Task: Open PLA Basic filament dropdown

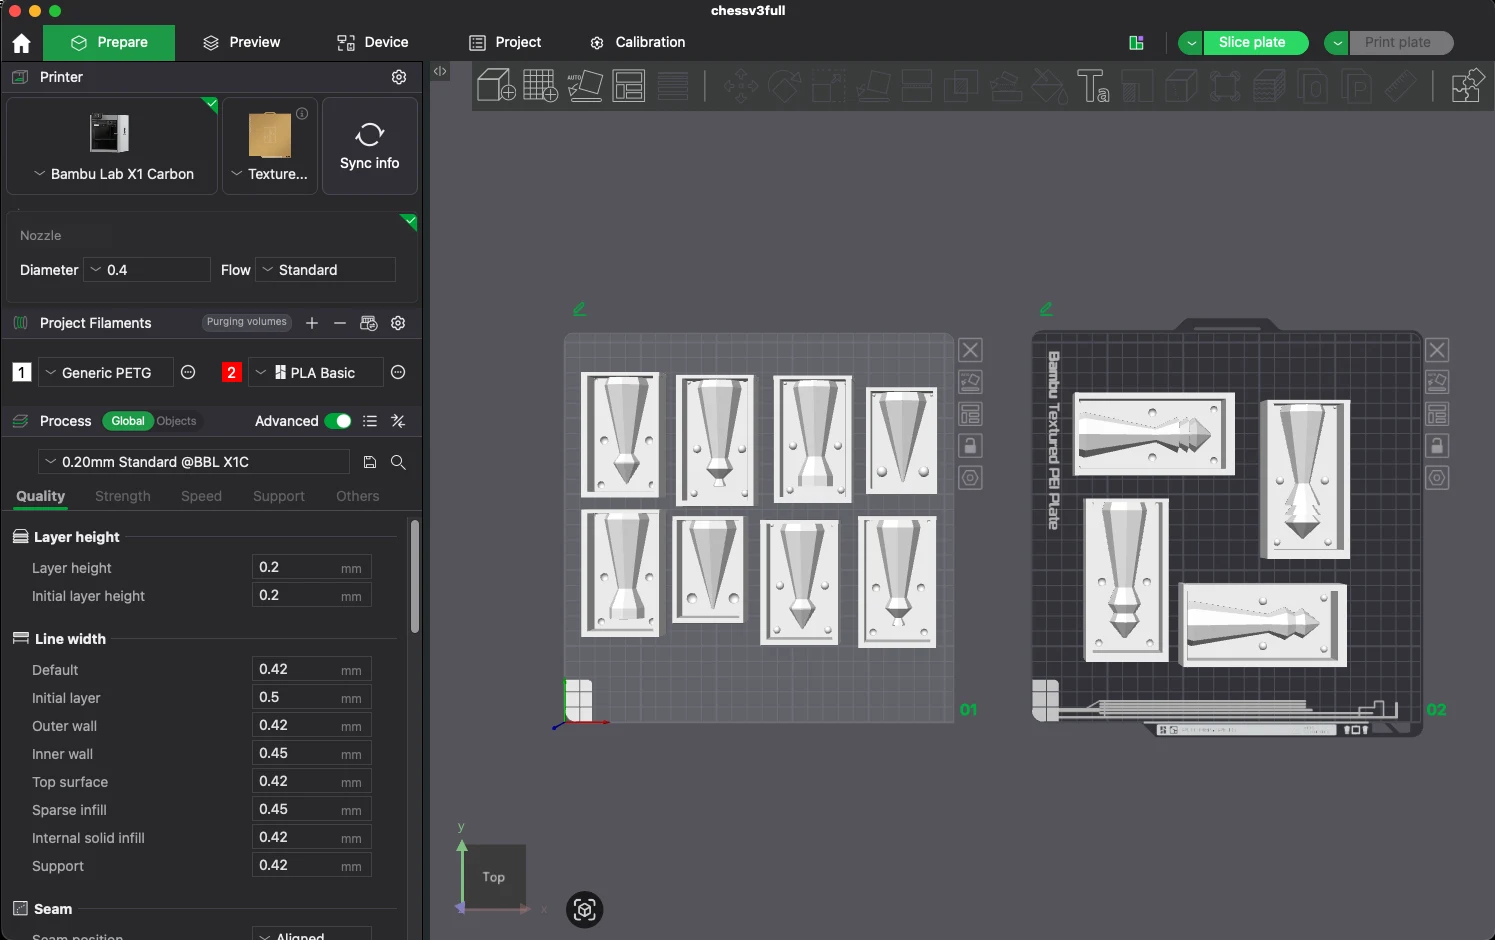Action: tap(316, 372)
